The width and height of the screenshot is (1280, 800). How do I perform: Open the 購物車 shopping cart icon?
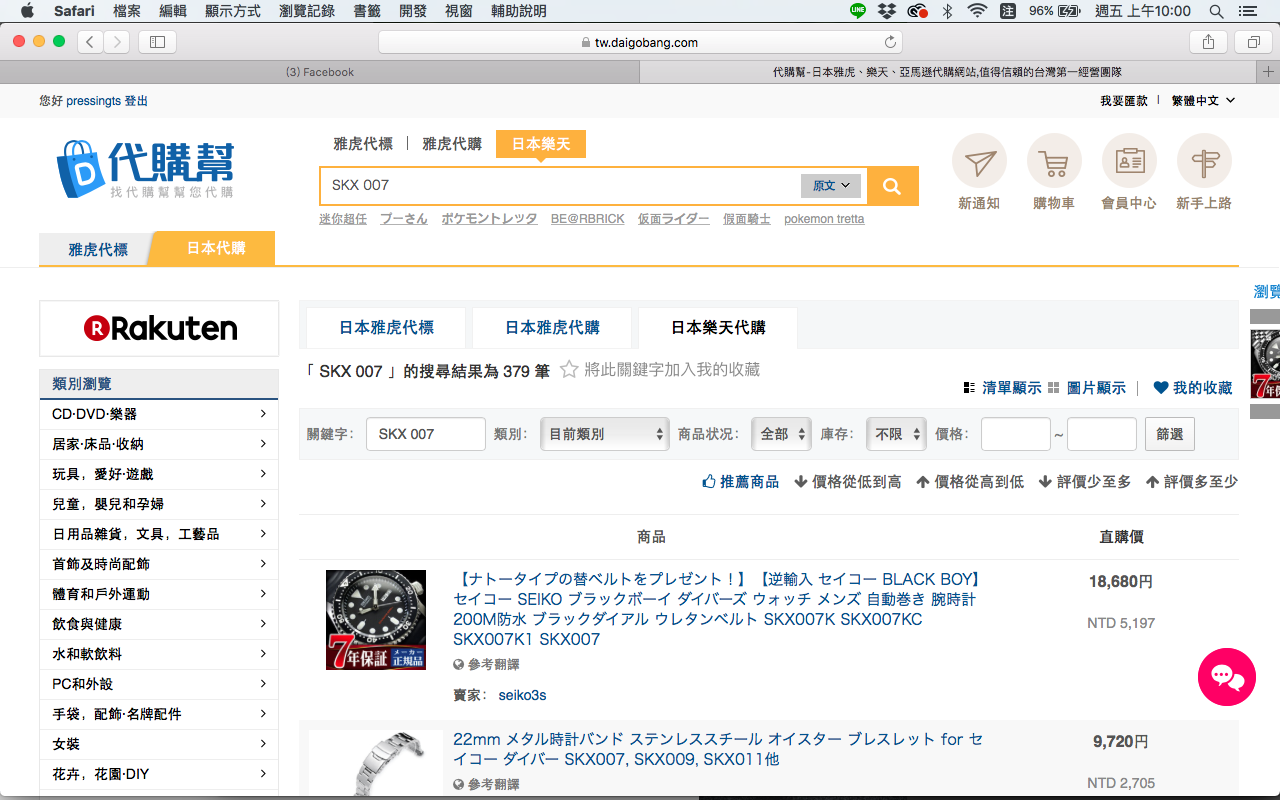[x=1054, y=161]
